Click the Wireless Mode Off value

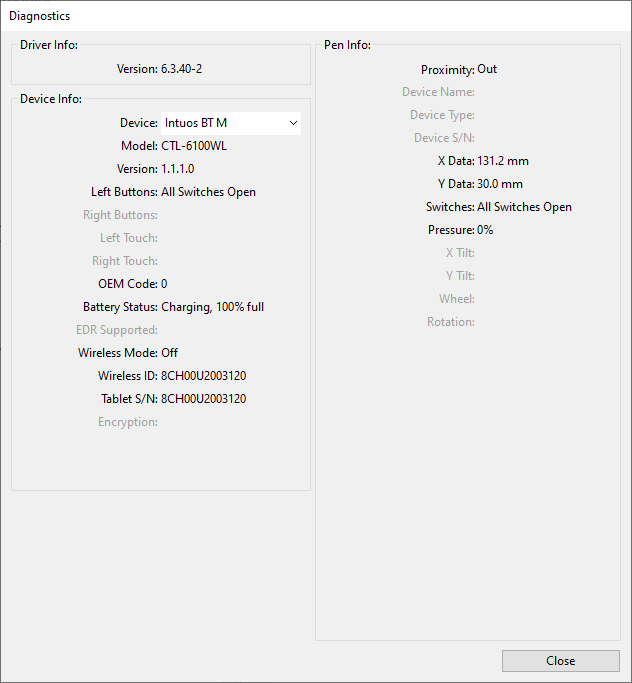point(170,353)
